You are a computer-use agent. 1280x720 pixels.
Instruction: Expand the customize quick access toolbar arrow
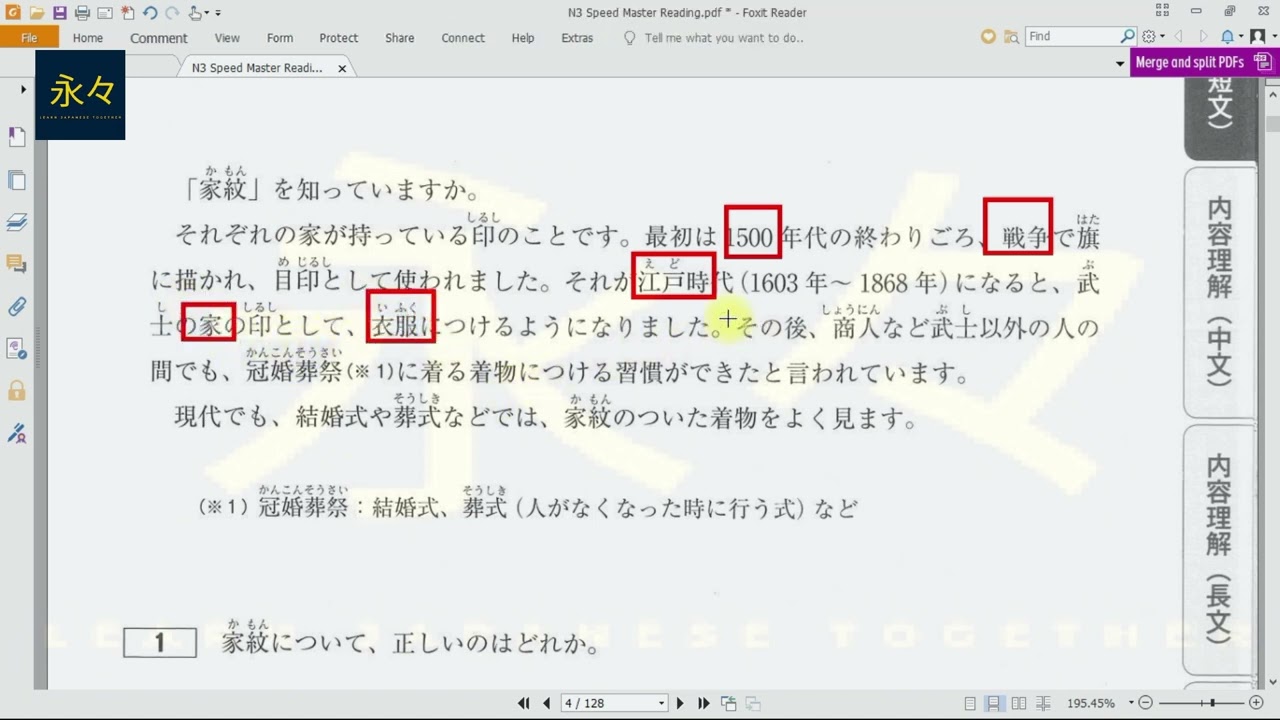point(218,13)
